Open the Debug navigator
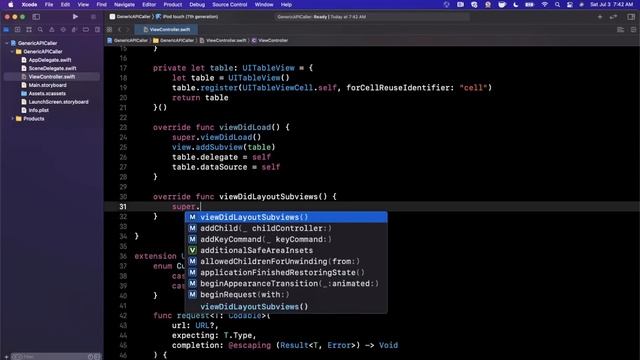This screenshot has height=360, width=640. pos(74,30)
